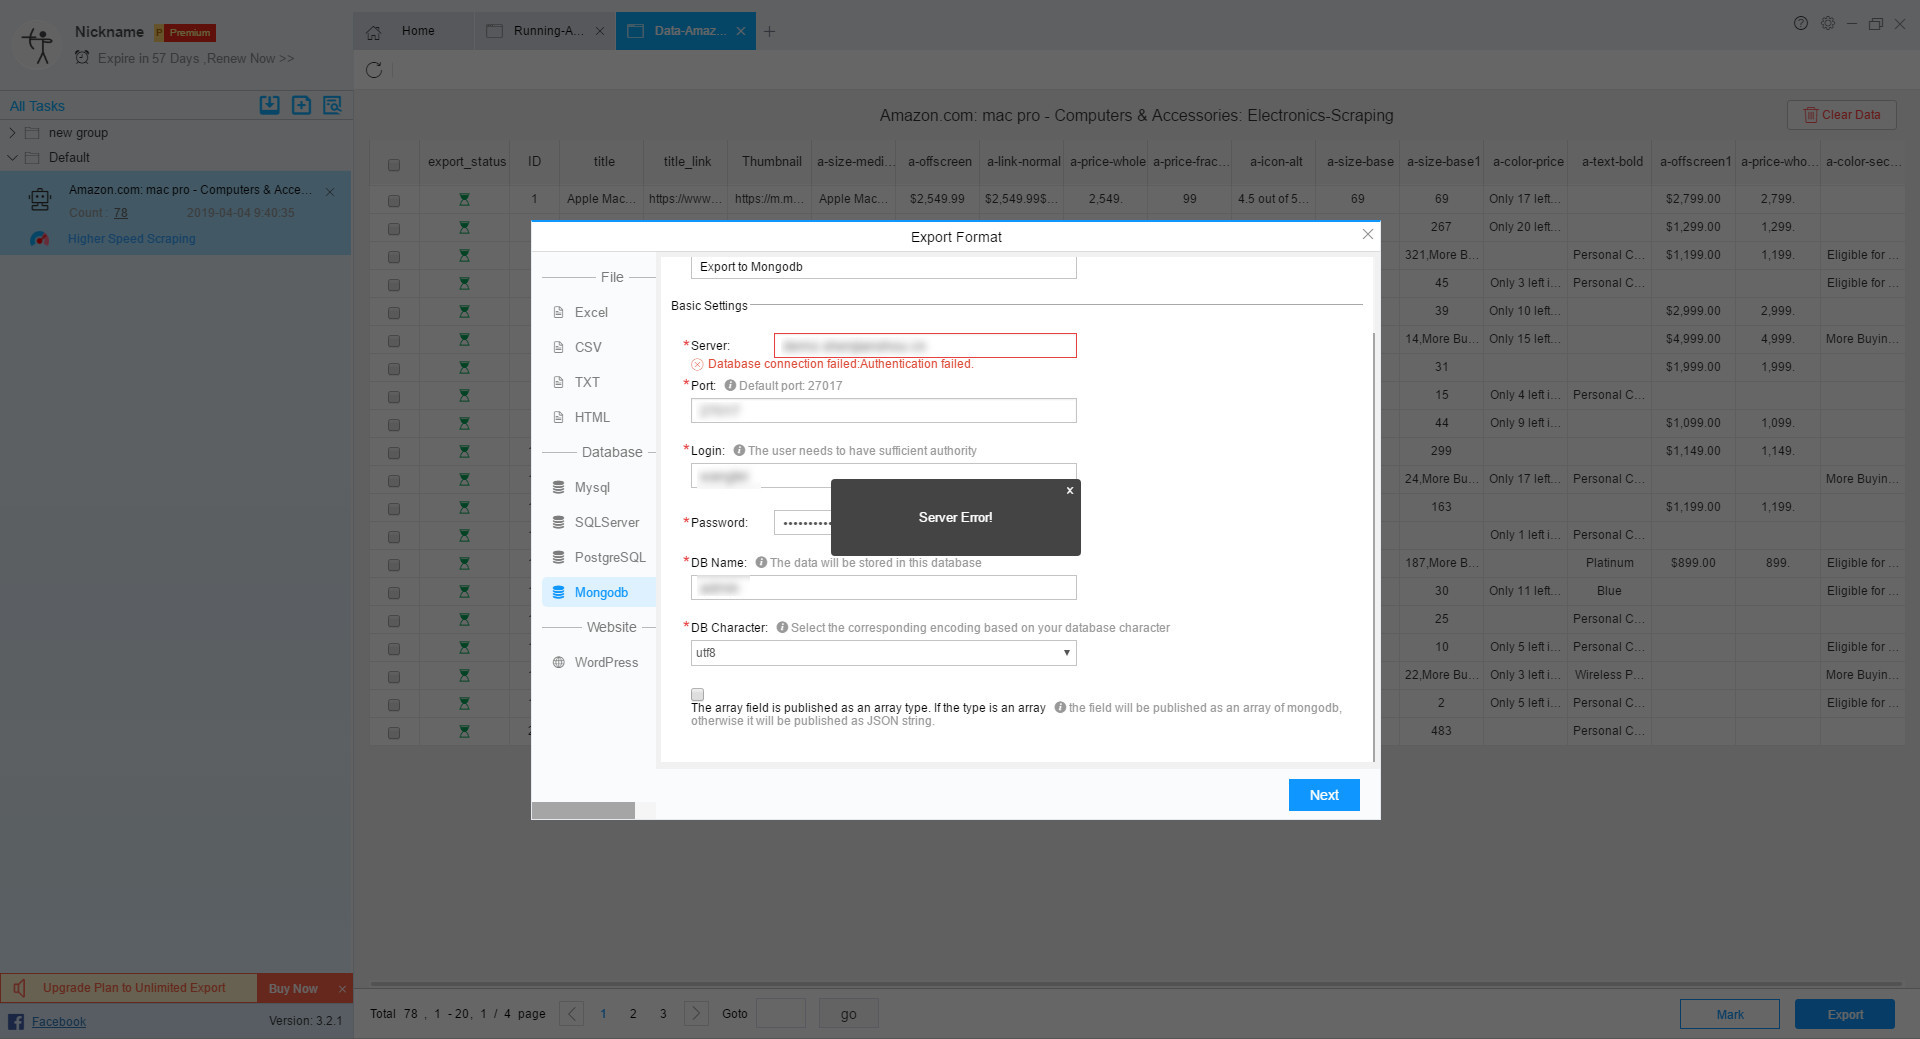Click the go button

tap(848, 1013)
